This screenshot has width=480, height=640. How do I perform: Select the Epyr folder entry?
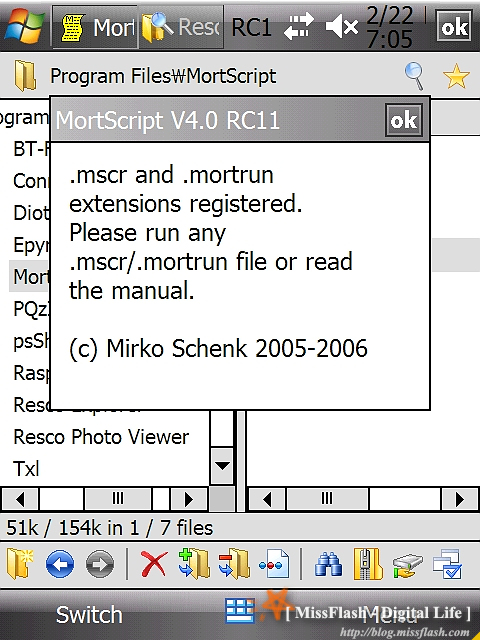[31, 245]
